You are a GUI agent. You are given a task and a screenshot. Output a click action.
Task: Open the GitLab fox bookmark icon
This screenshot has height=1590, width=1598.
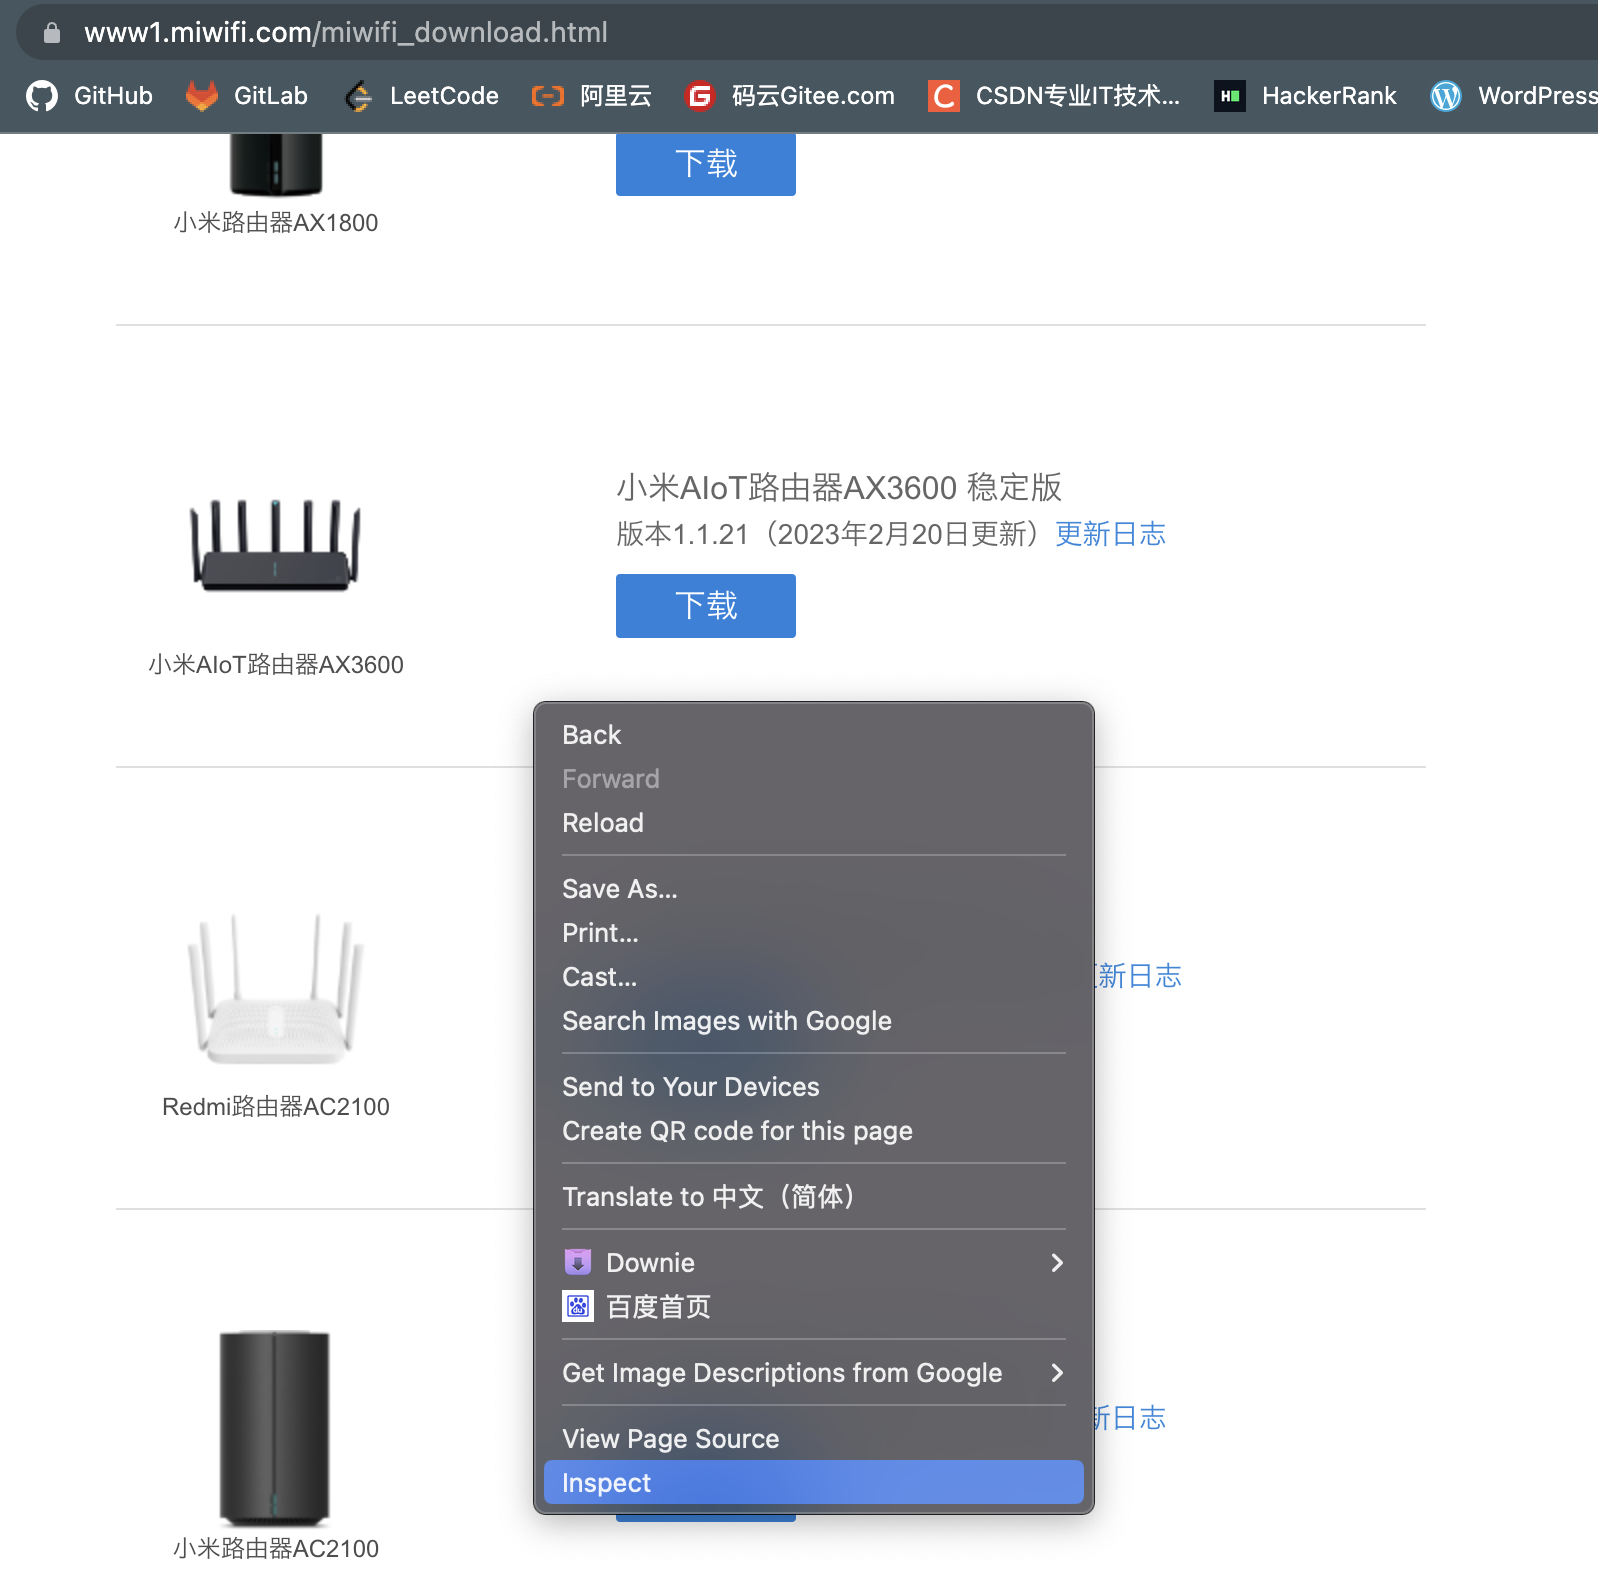pos(202,96)
